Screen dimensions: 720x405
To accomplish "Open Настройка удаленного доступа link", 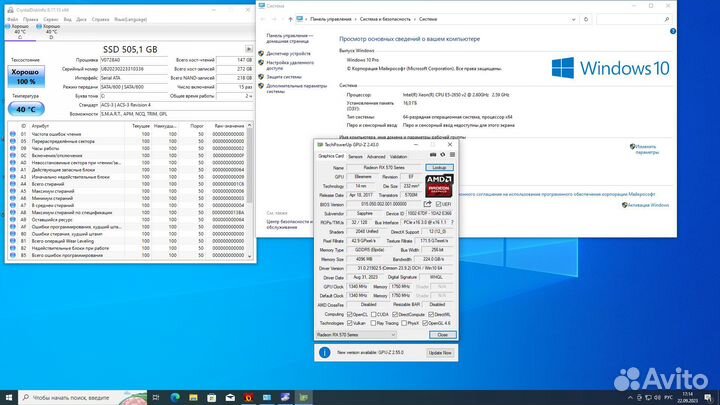I will (x=290, y=65).
